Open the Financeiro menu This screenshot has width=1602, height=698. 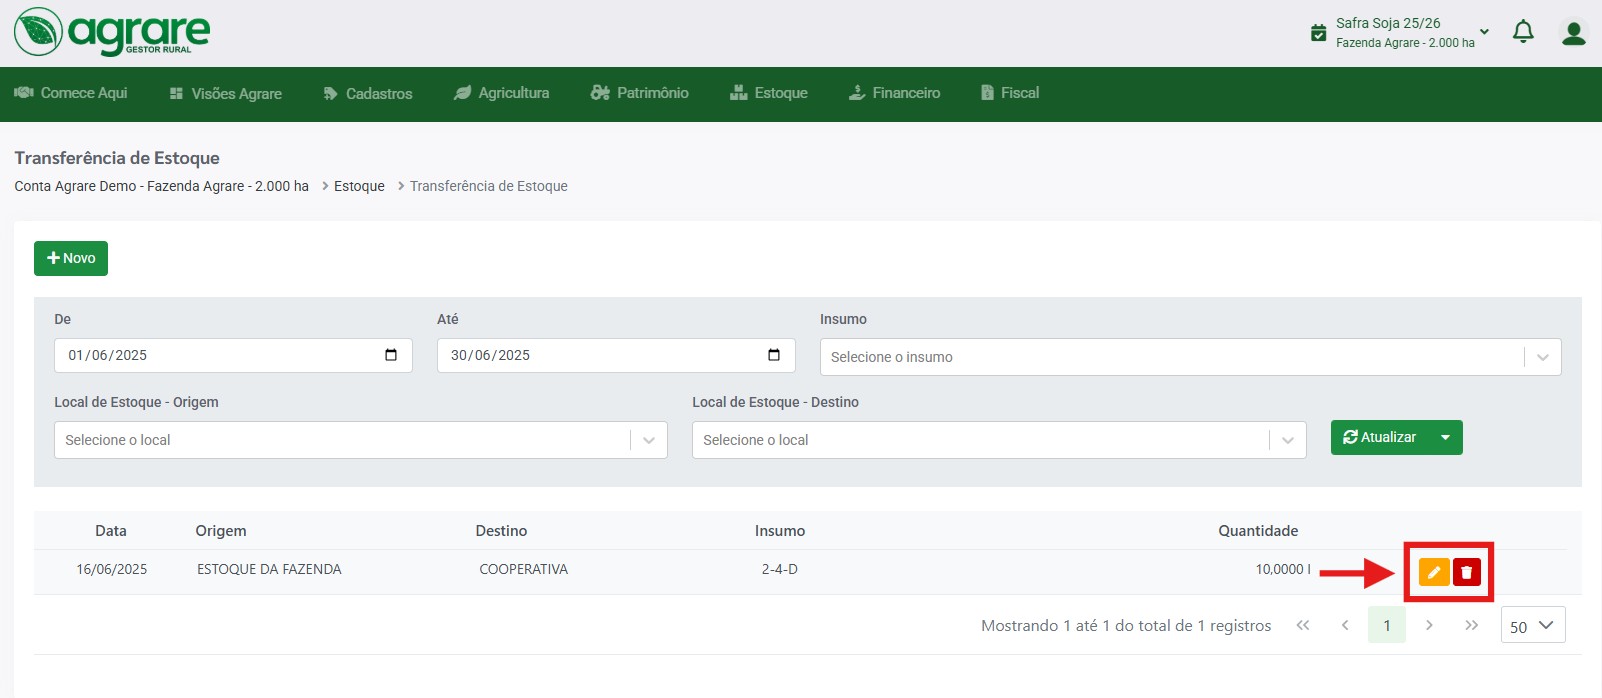click(894, 93)
